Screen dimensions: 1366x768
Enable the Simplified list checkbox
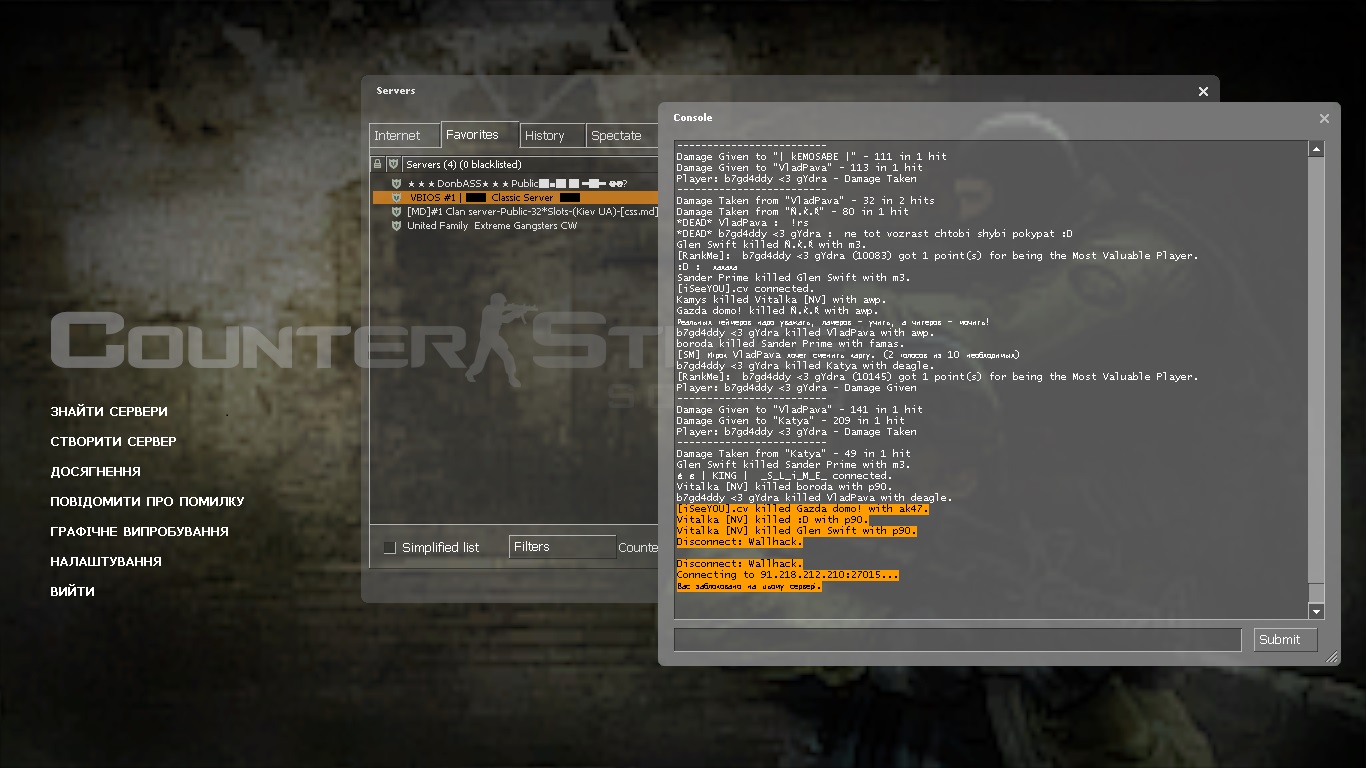390,547
